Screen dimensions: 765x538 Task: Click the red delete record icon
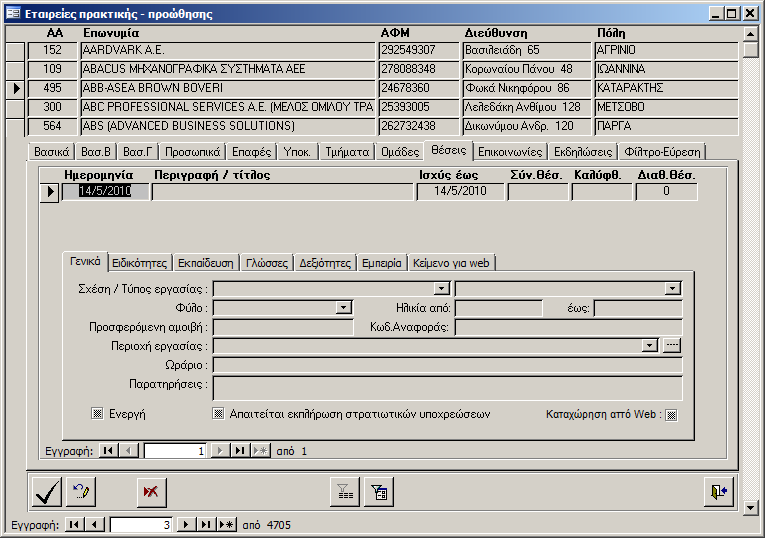152,491
